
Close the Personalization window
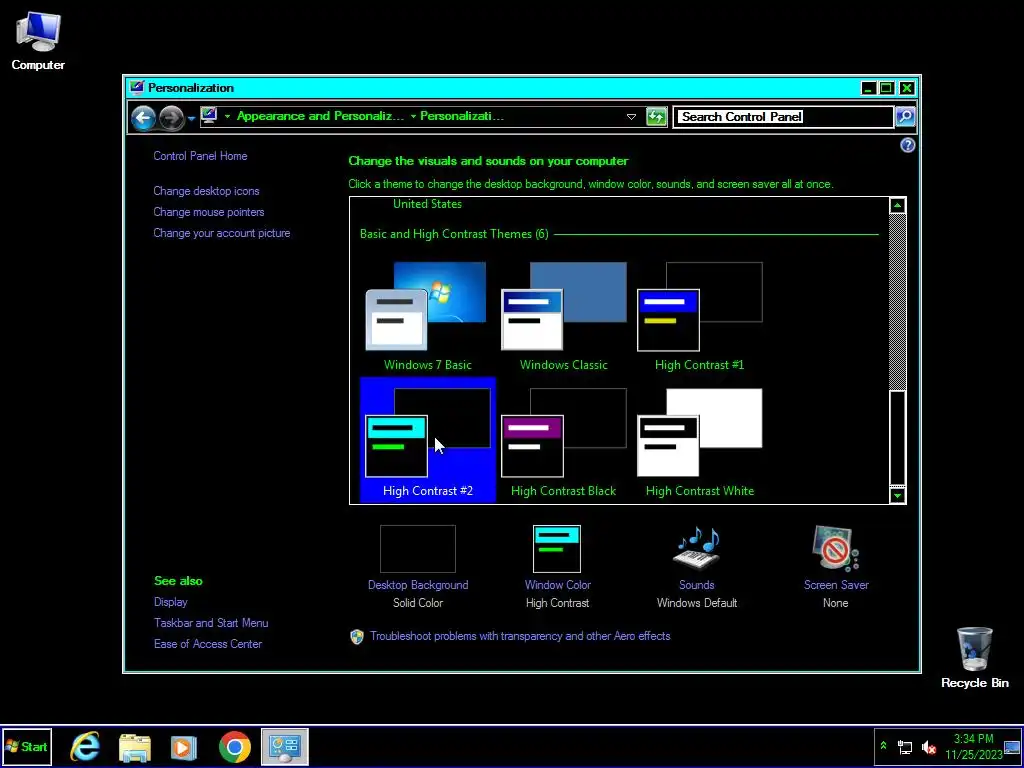[x=906, y=88]
